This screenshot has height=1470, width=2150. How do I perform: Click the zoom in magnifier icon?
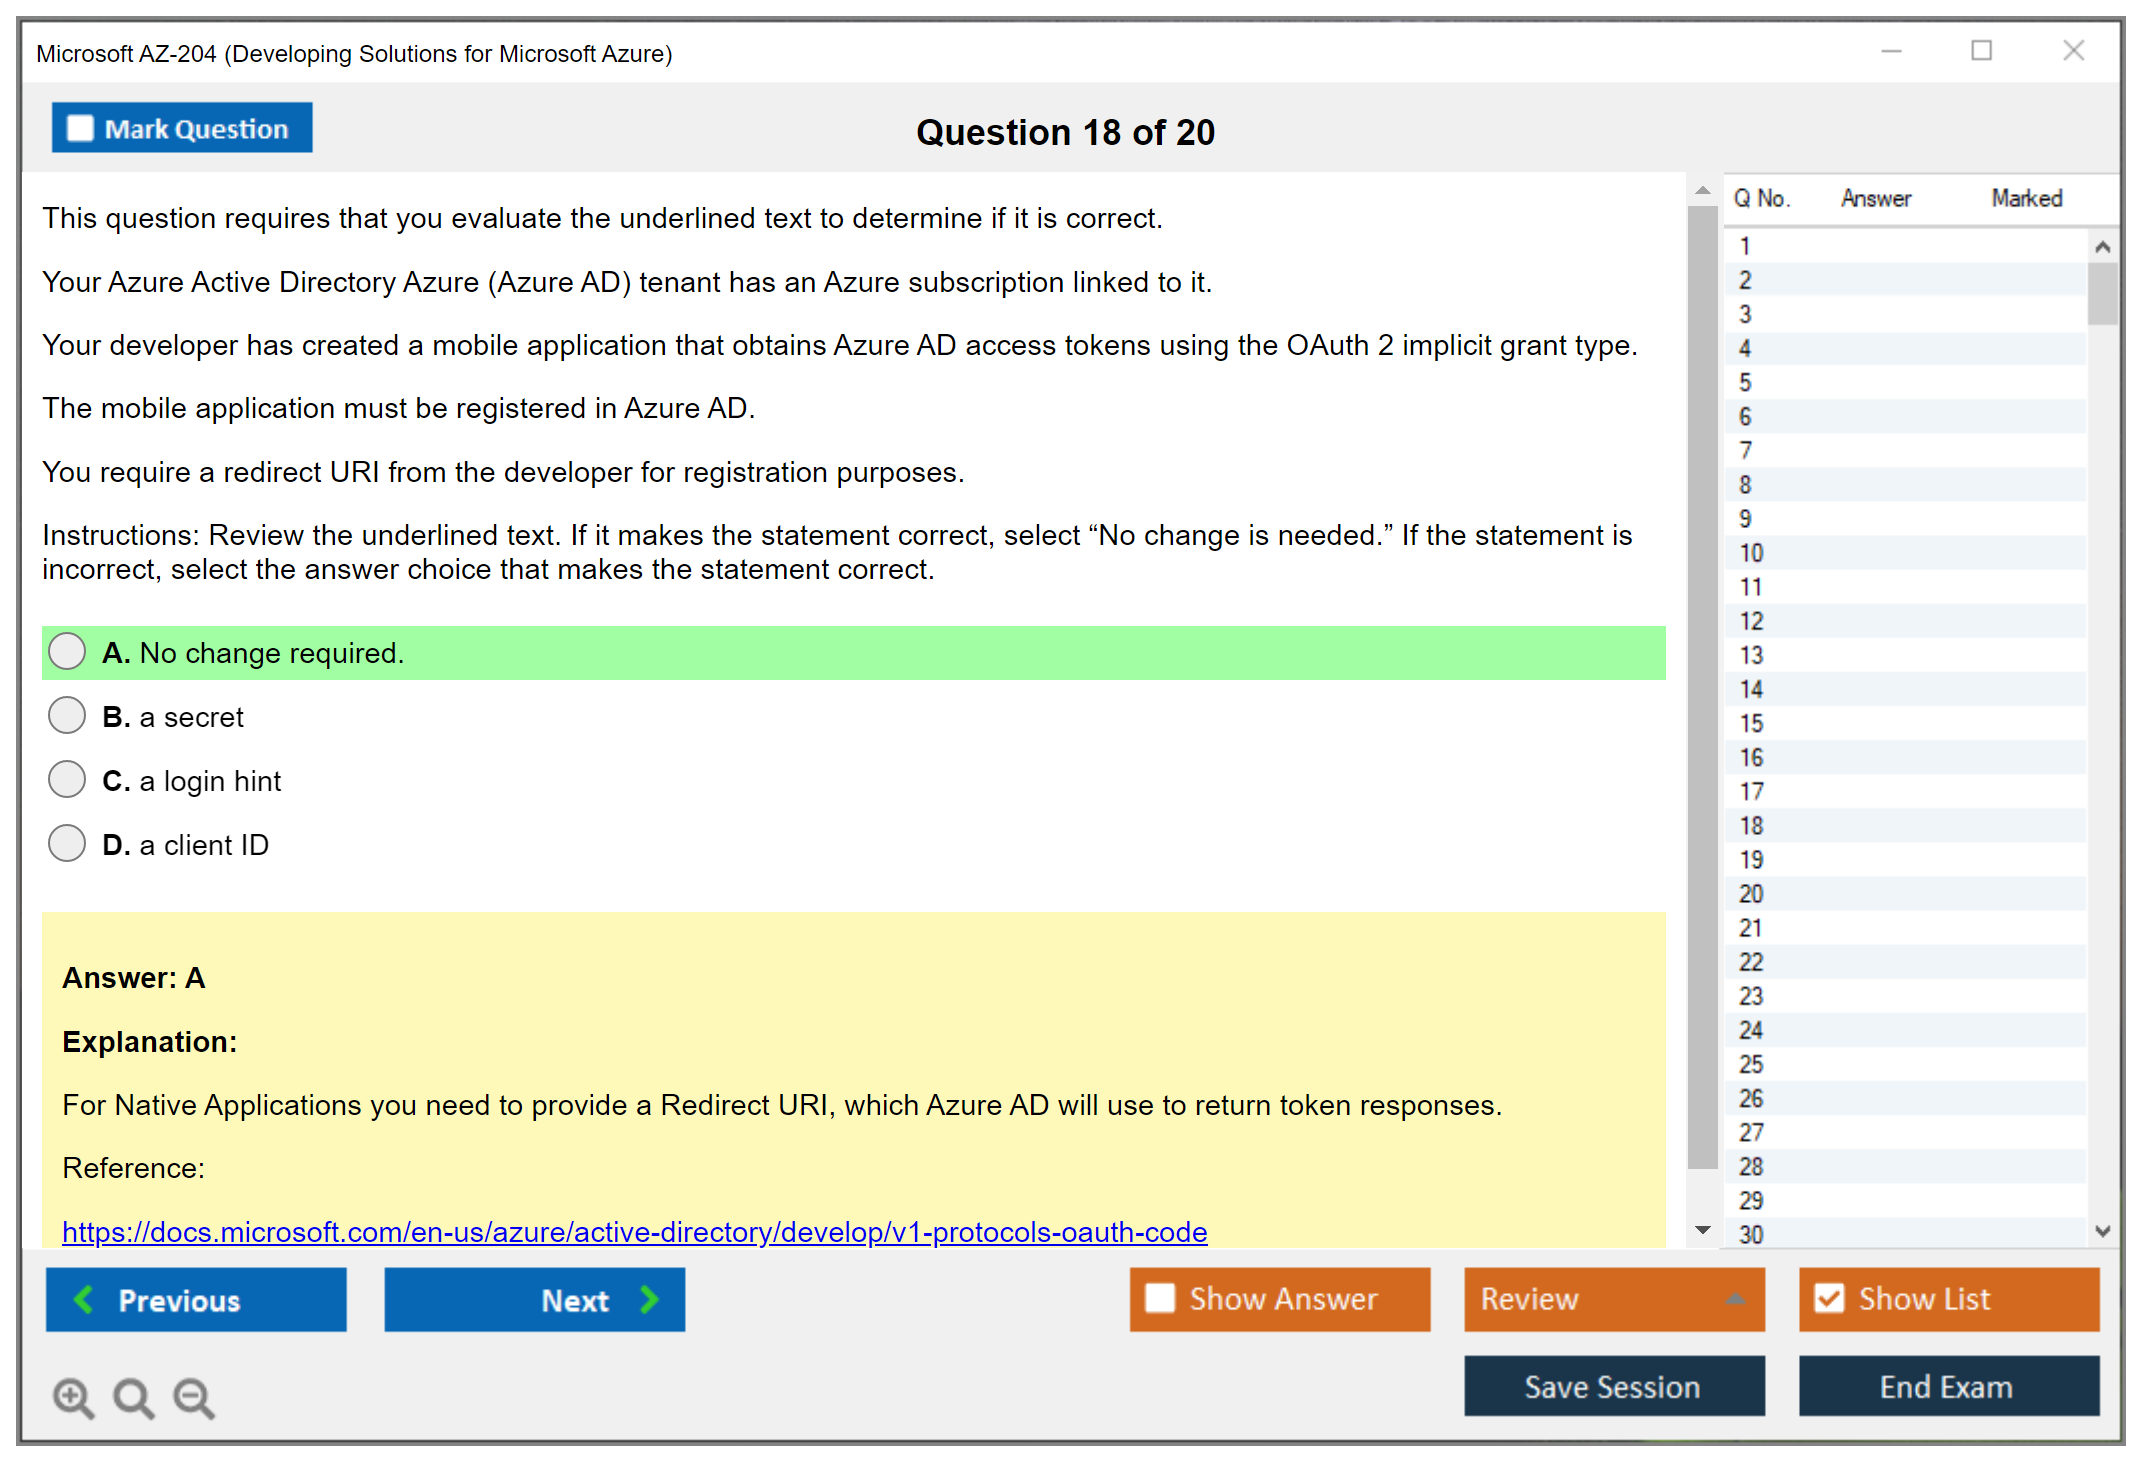pos(73,1397)
